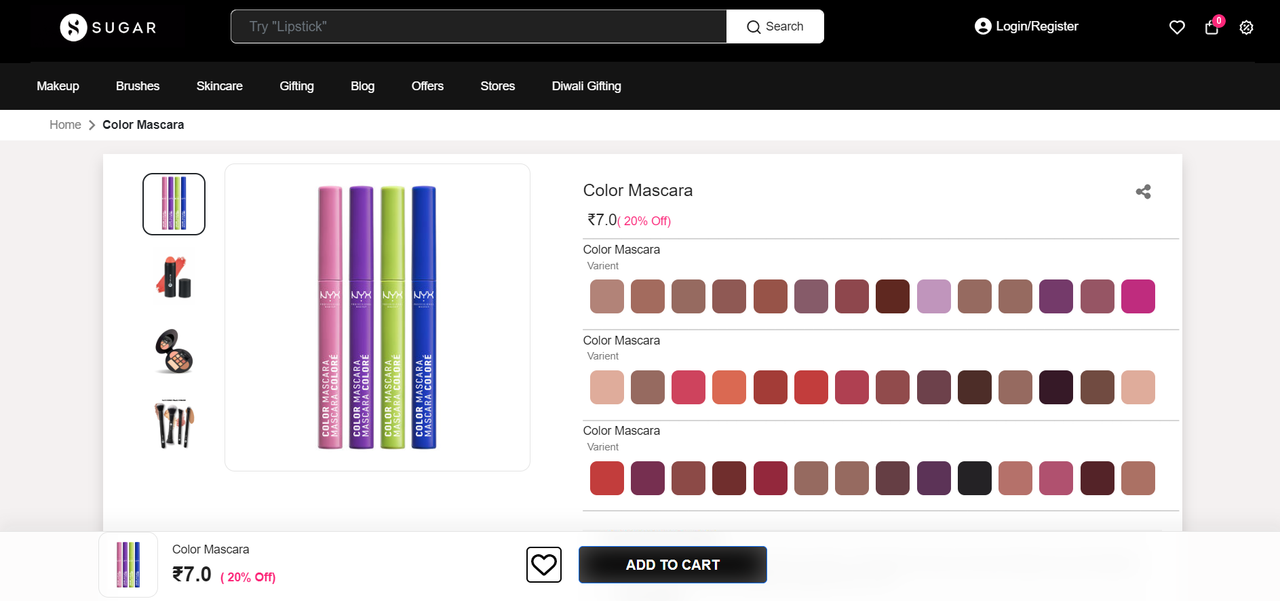Viewport: 1280px width, 601px height.
Task: Click the Search button
Action: point(775,27)
